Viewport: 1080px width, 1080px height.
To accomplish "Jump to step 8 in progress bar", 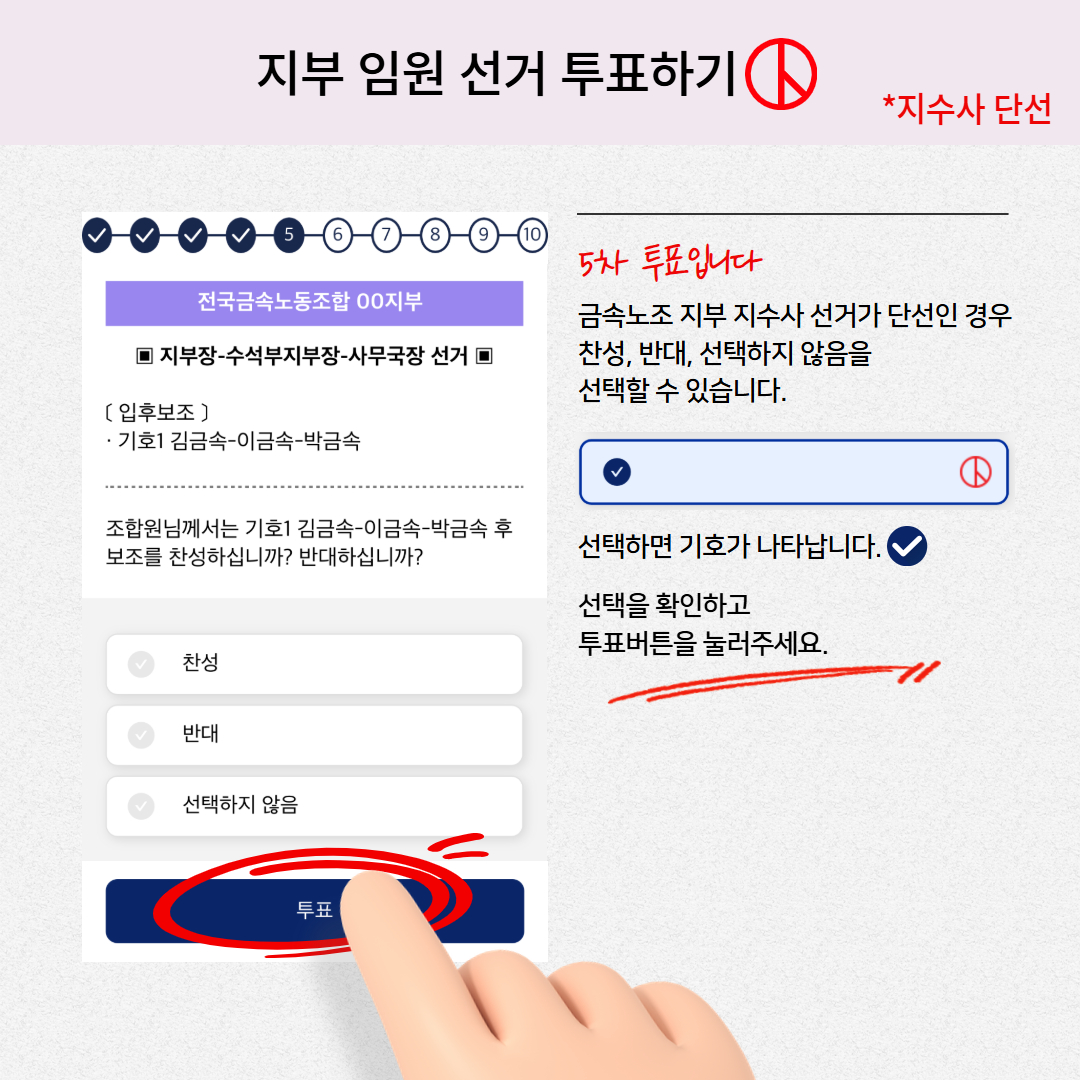I will (x=435, y=235).
